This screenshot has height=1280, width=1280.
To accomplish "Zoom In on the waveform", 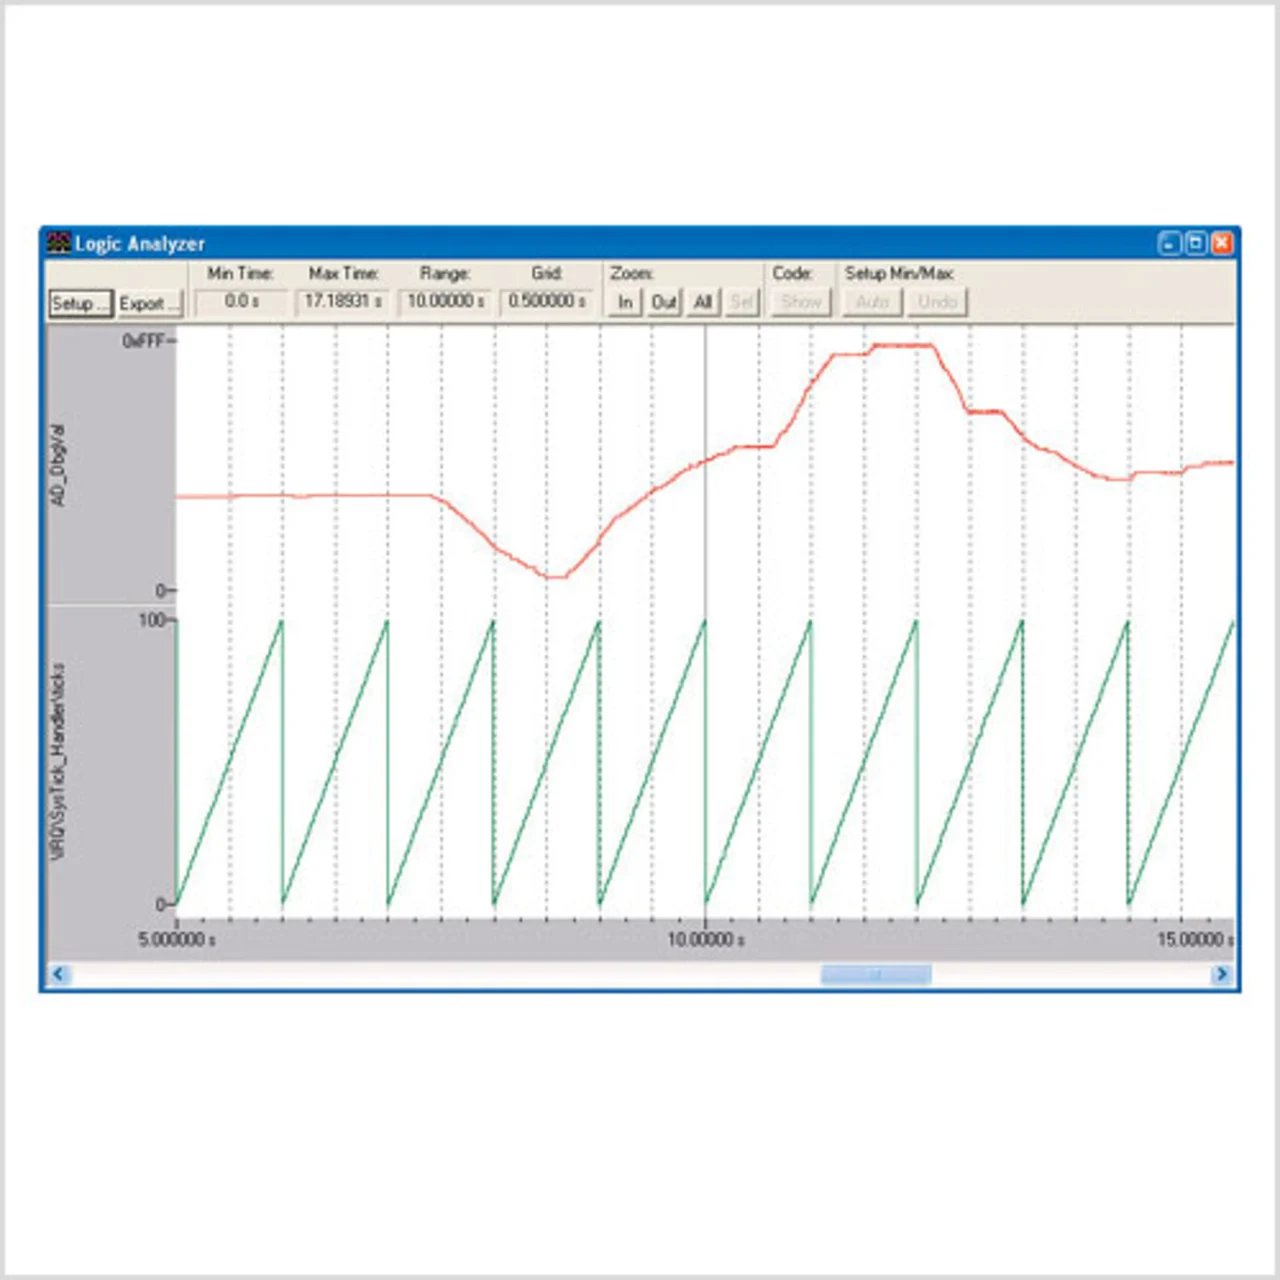I will (625, 302).
